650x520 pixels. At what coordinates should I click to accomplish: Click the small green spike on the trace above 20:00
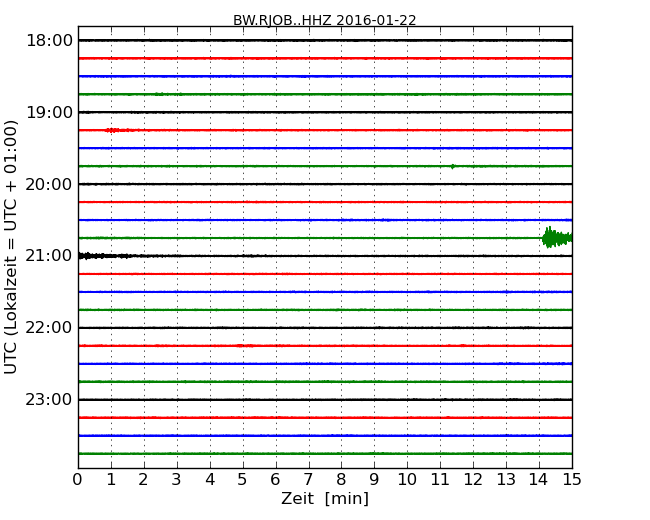pyautogui.click(x=453, y=166)
